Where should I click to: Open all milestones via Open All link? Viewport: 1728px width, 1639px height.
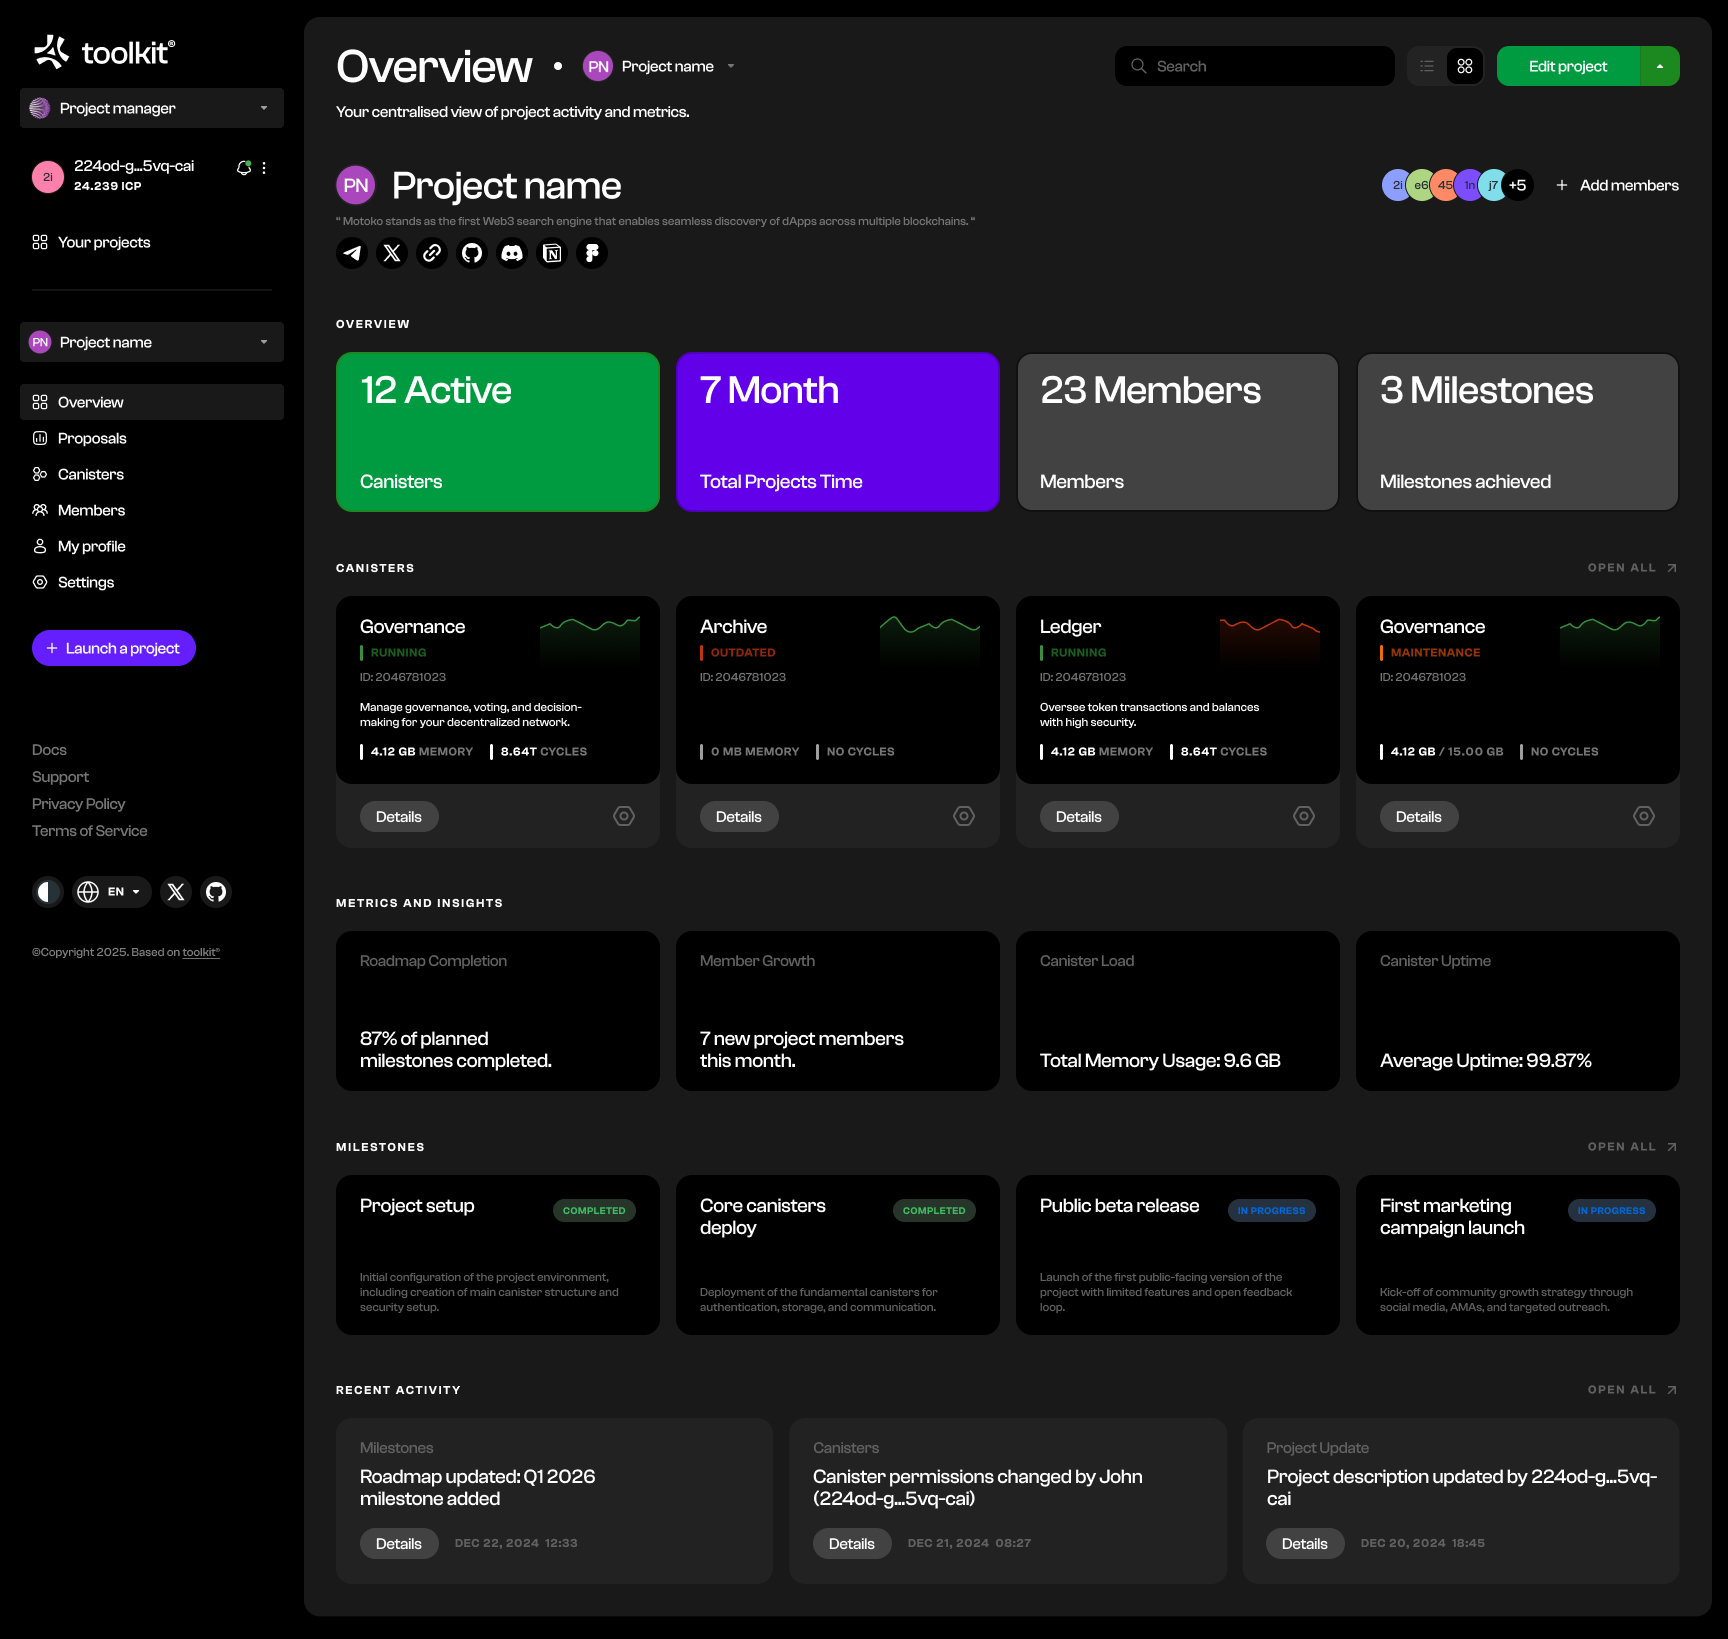point(1632,1147)
